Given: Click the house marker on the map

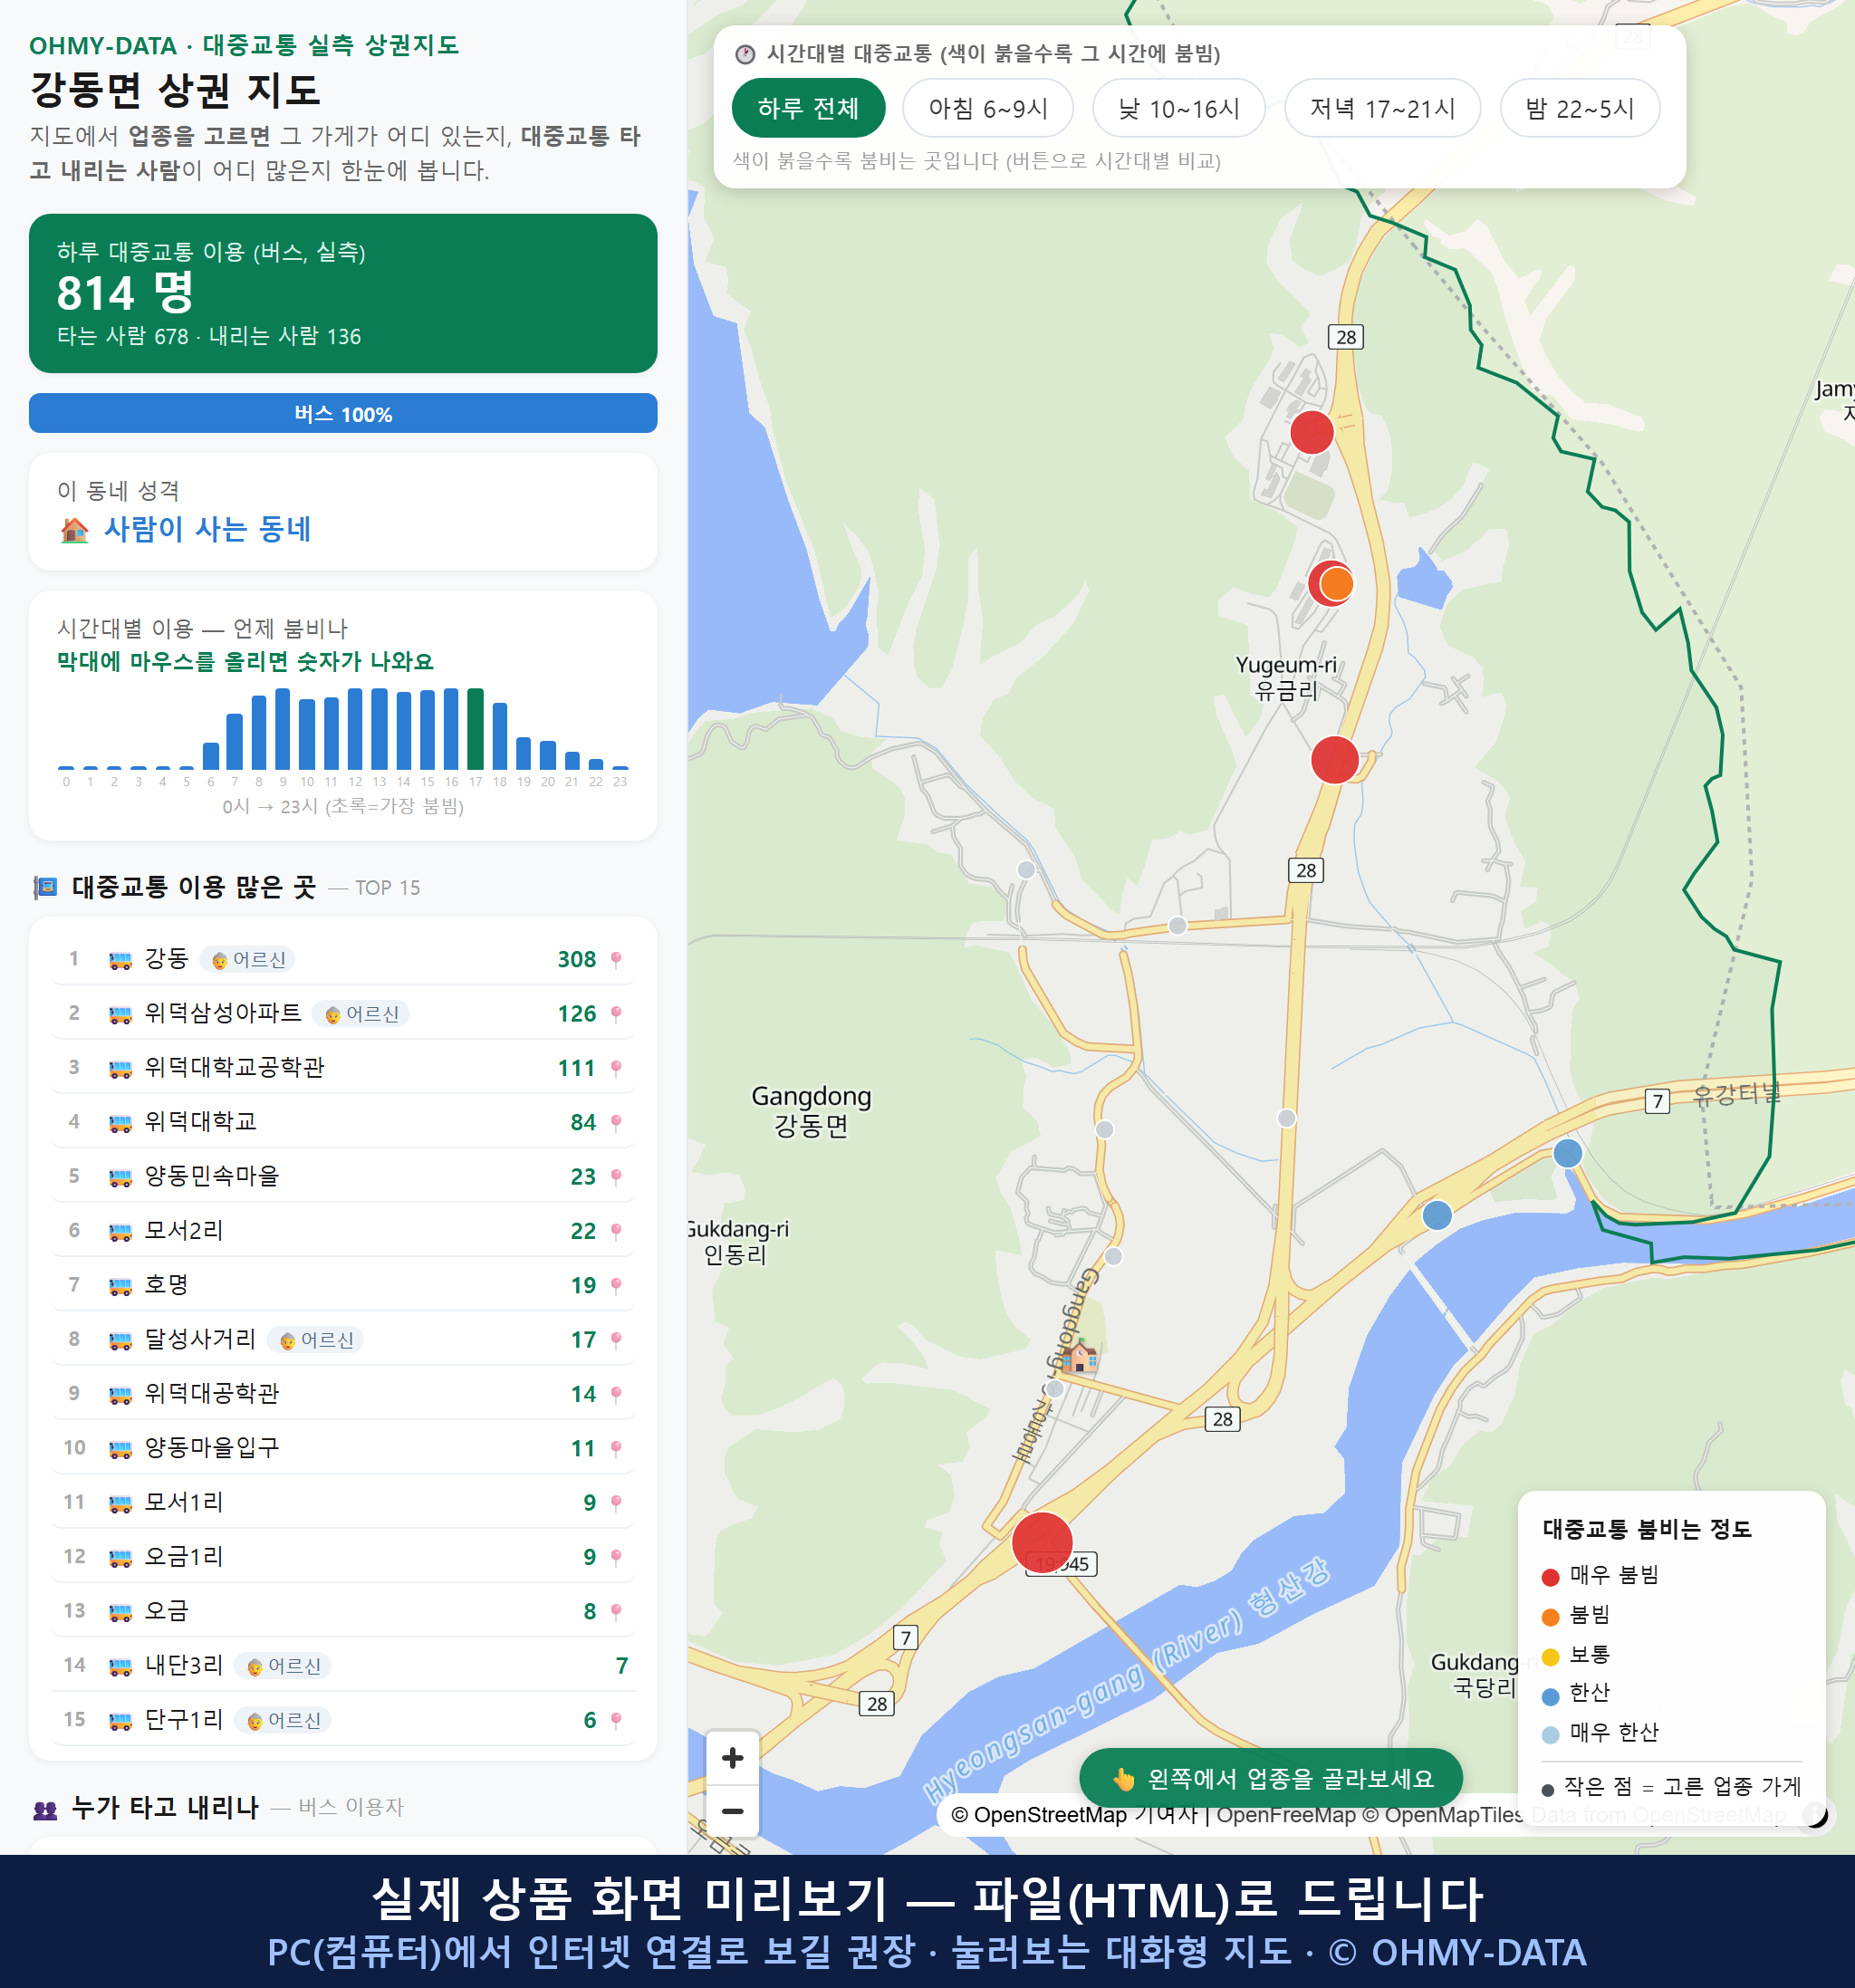Looking at the screenshot, I should (1079, 1356).
